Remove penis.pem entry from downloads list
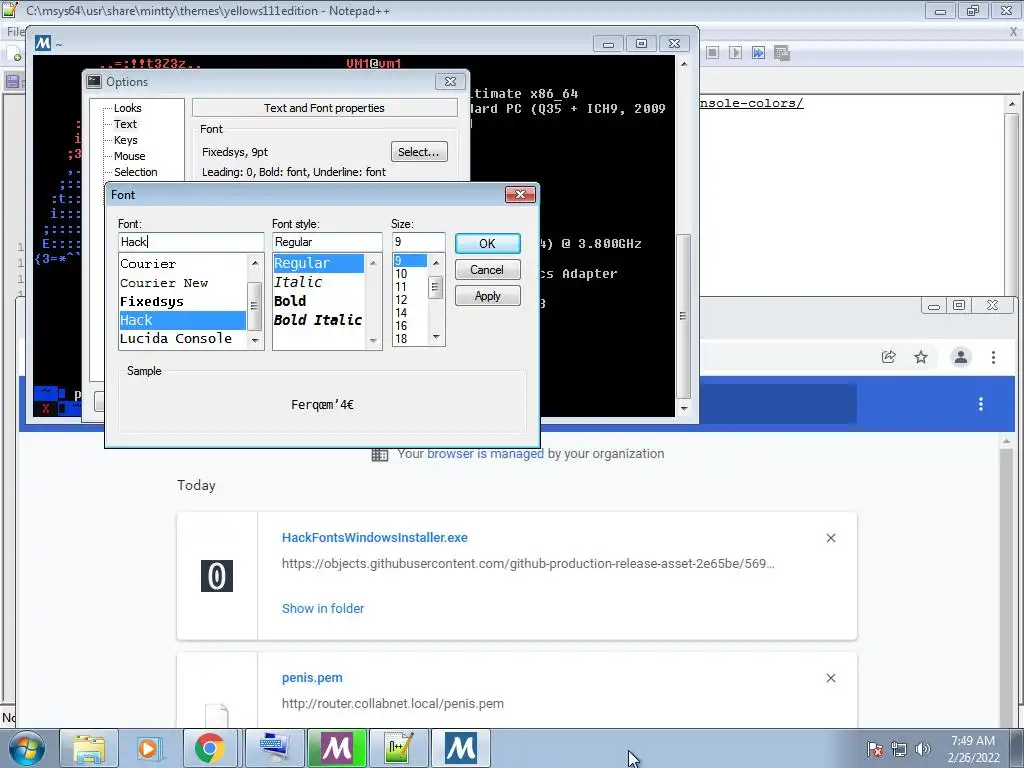This screenshot has height=768, width=1024. click(831, 678)
